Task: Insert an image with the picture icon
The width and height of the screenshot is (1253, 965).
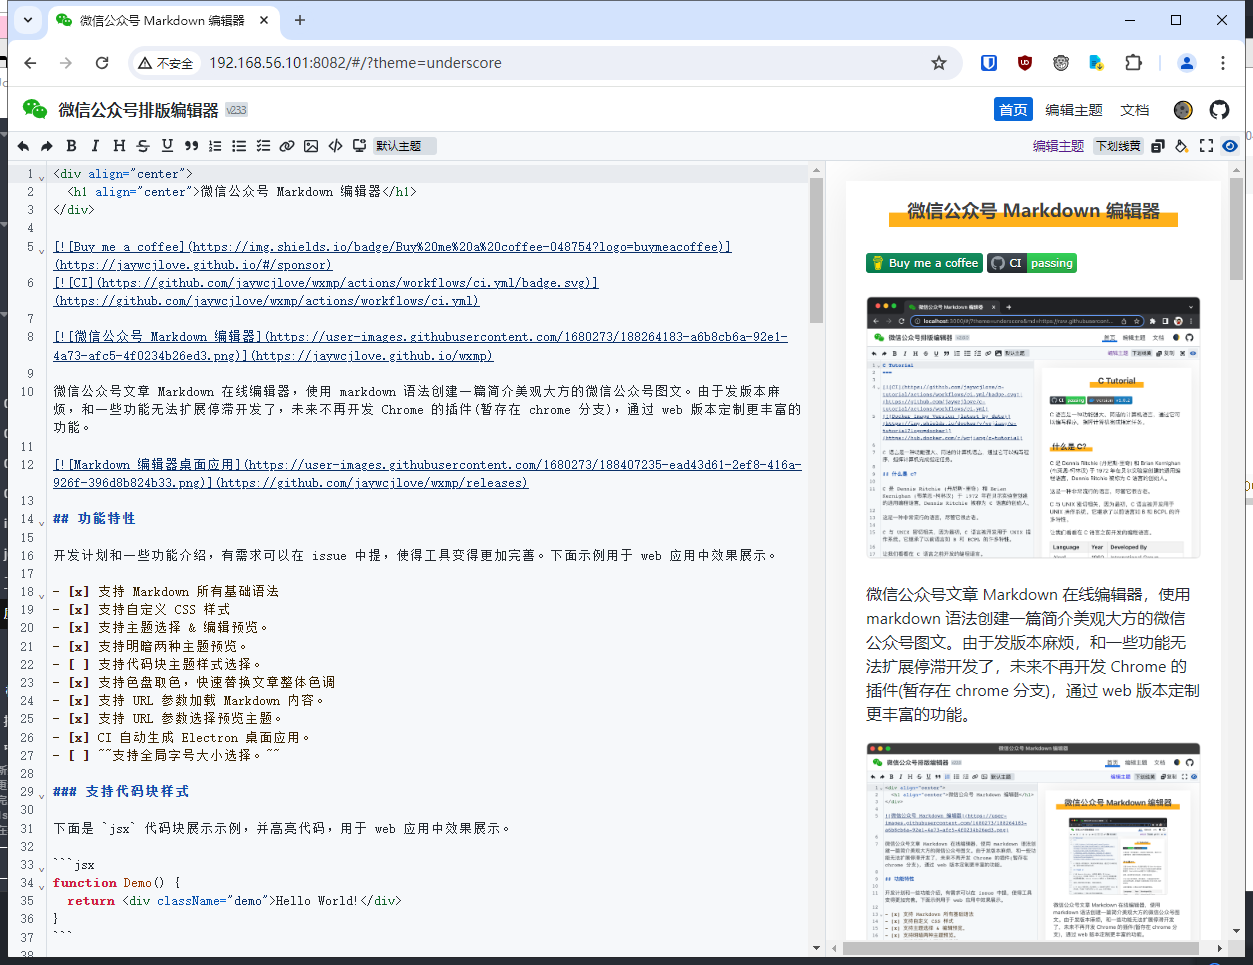Action: click(x=311, y=146)
